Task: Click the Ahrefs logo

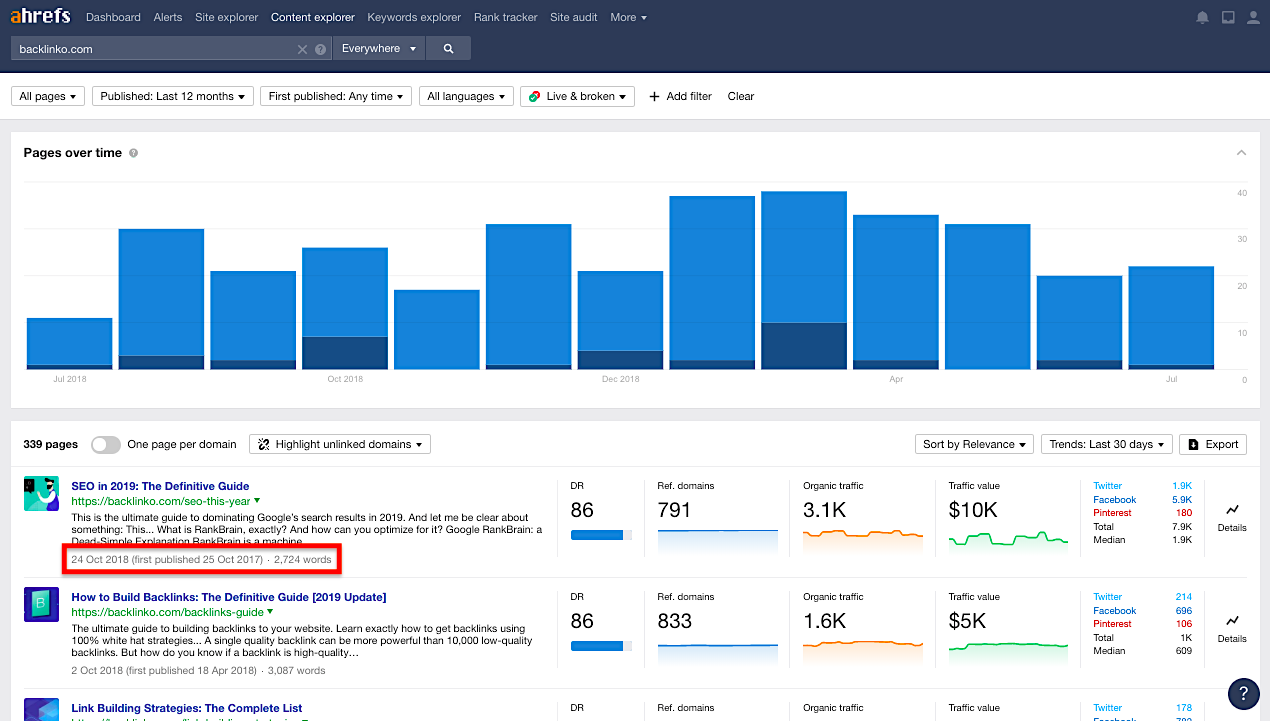Action: (x=40, y=16)
